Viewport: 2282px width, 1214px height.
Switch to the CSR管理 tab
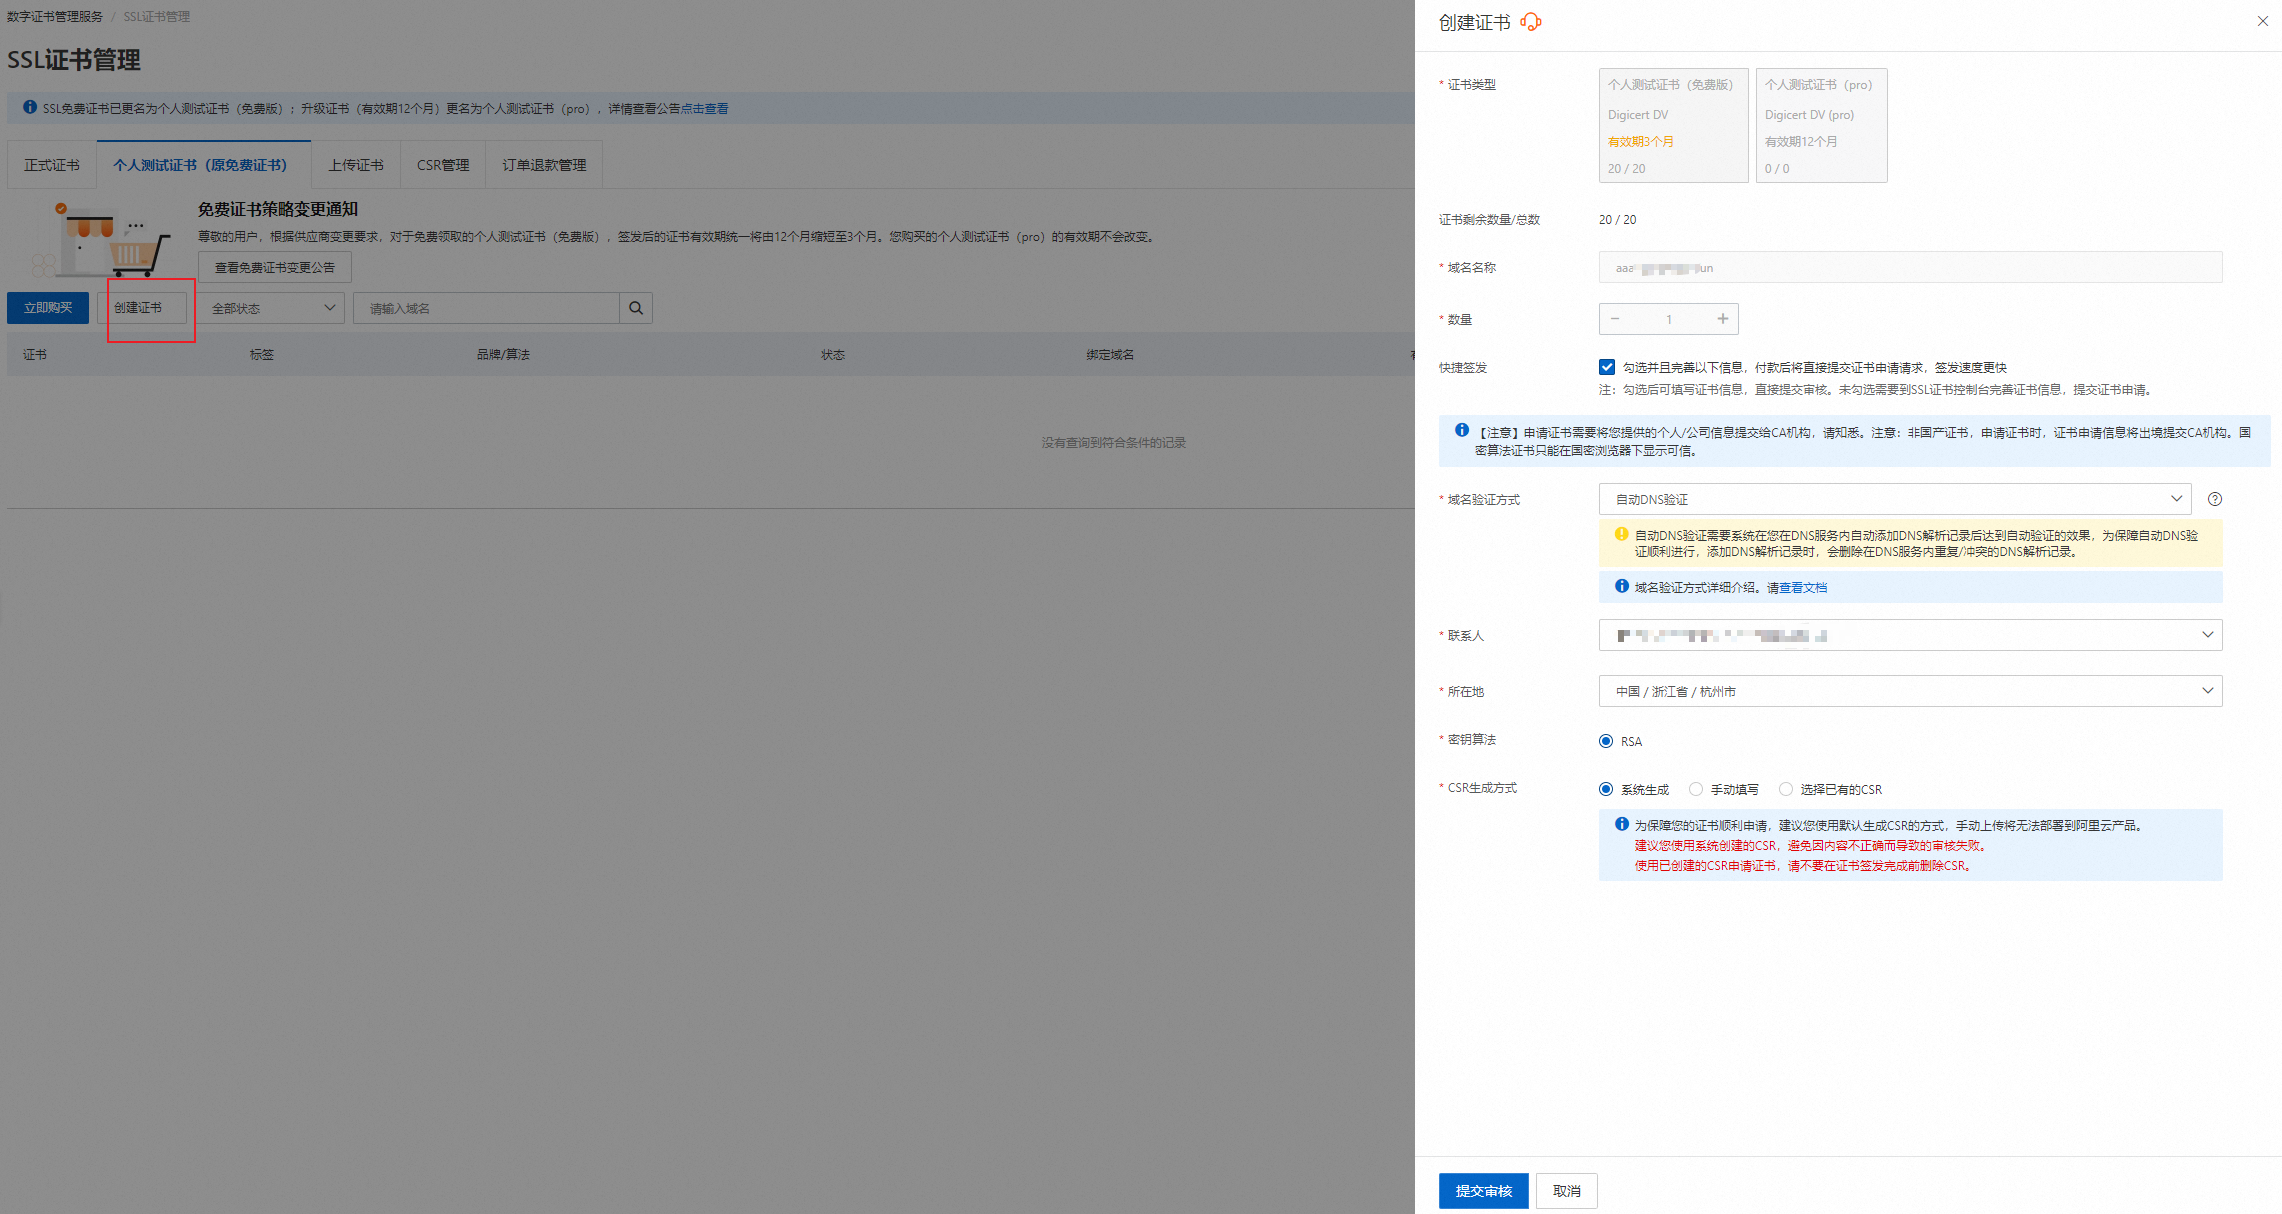(x=442, y=165)
